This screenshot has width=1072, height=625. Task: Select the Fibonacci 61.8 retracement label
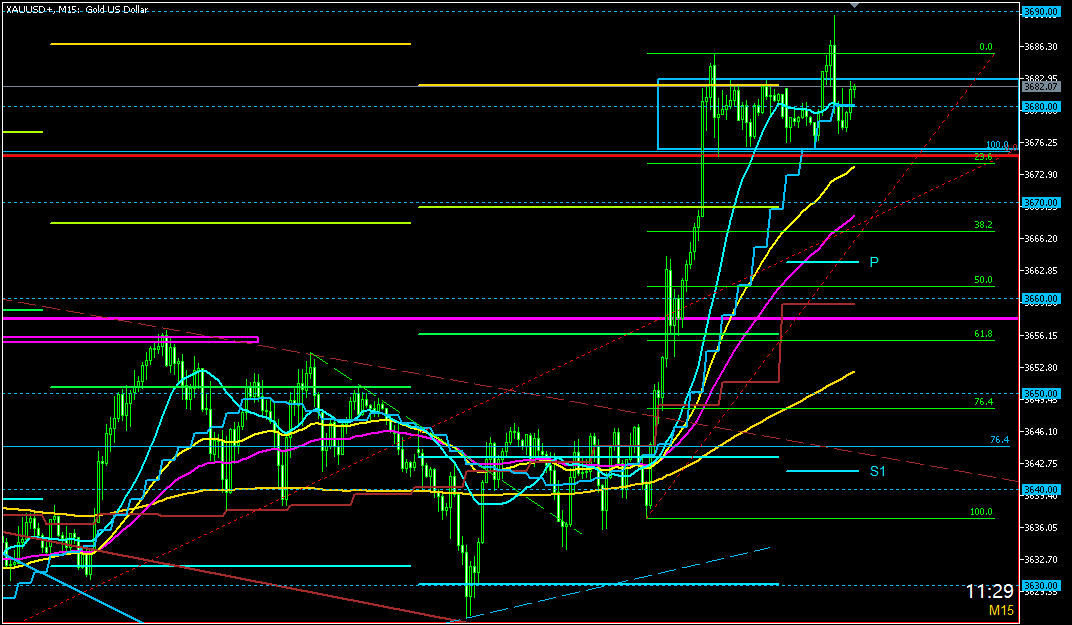(982, 334)
